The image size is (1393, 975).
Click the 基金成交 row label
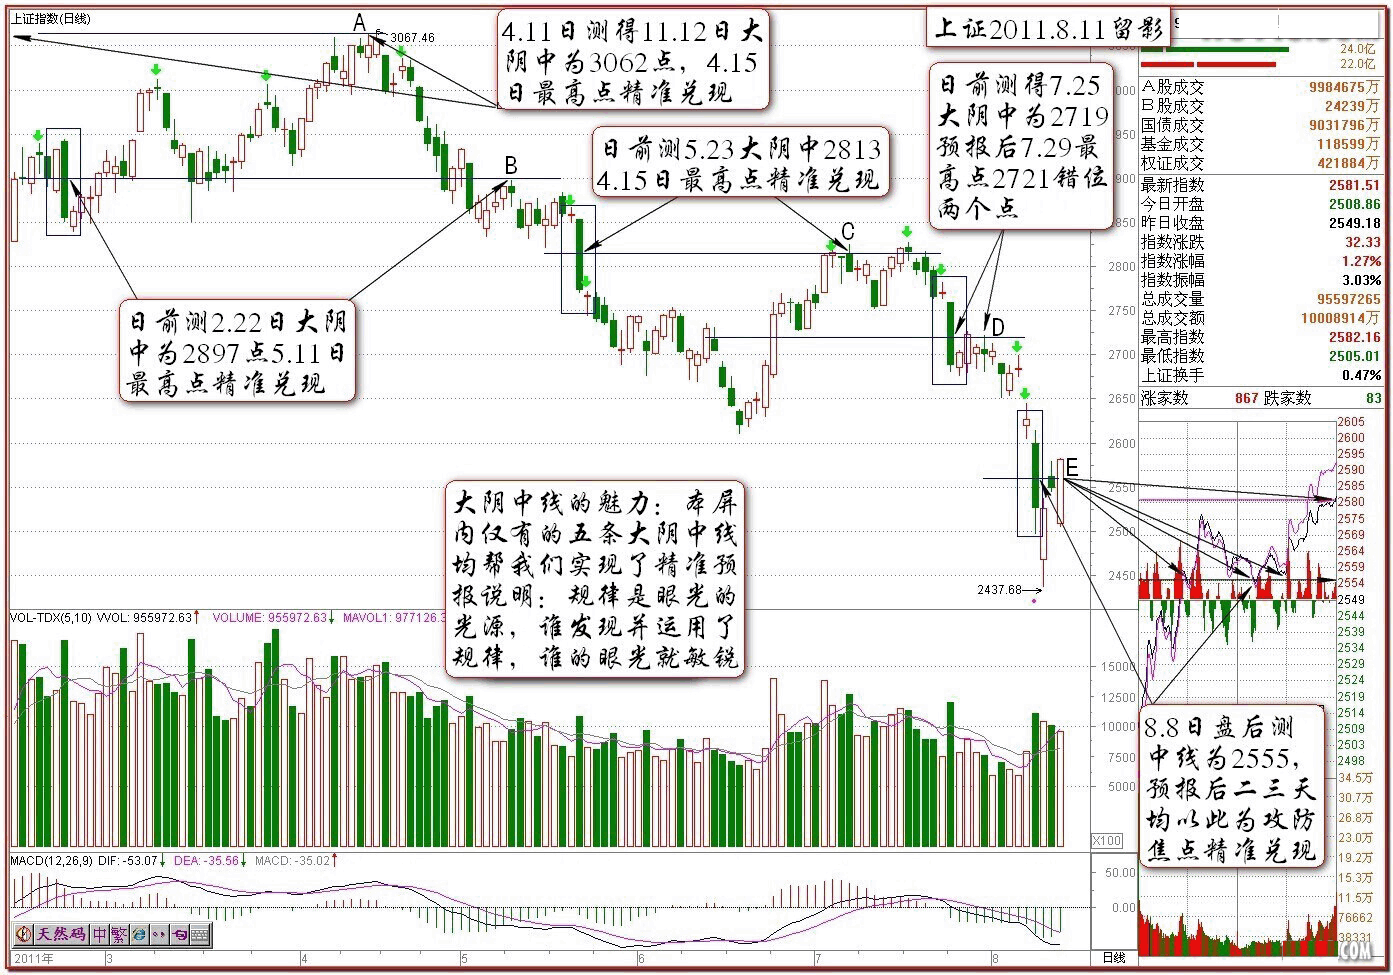coord(1172,144)
